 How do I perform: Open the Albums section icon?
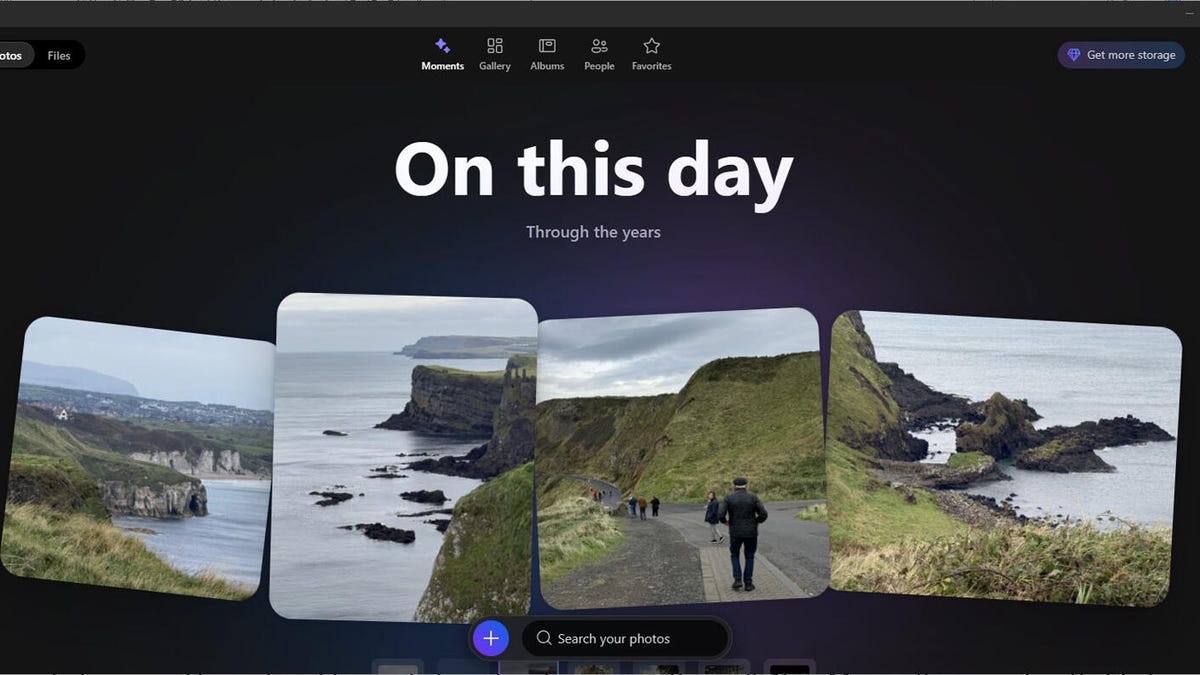[547, 46]
